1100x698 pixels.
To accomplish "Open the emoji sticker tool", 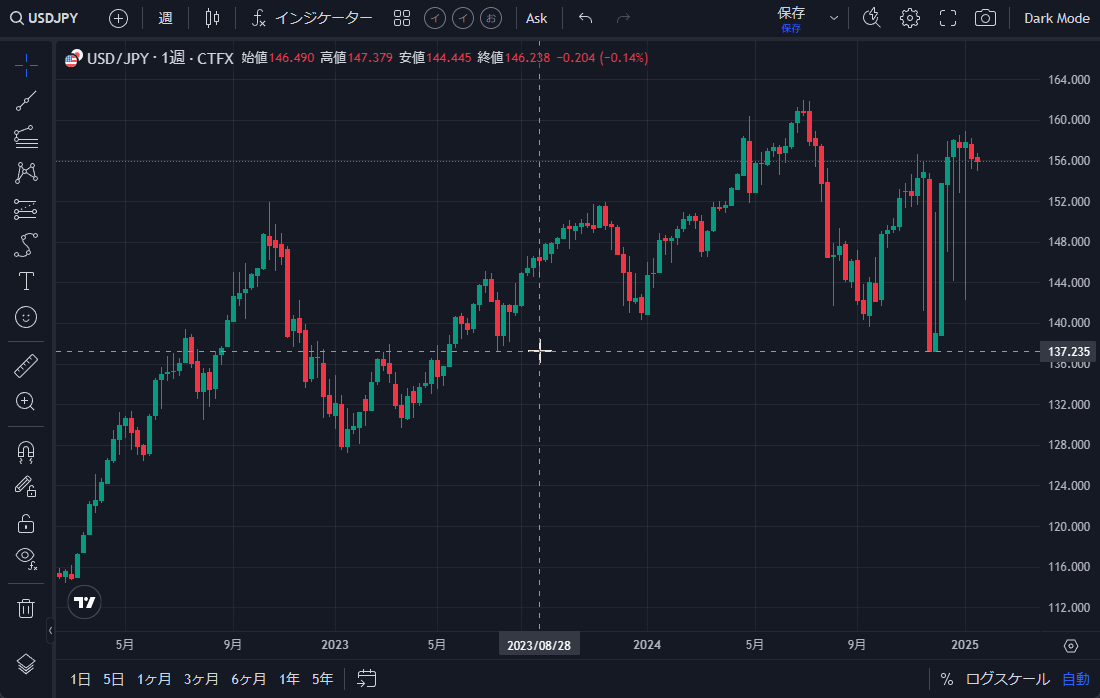I will coord(25,317).
